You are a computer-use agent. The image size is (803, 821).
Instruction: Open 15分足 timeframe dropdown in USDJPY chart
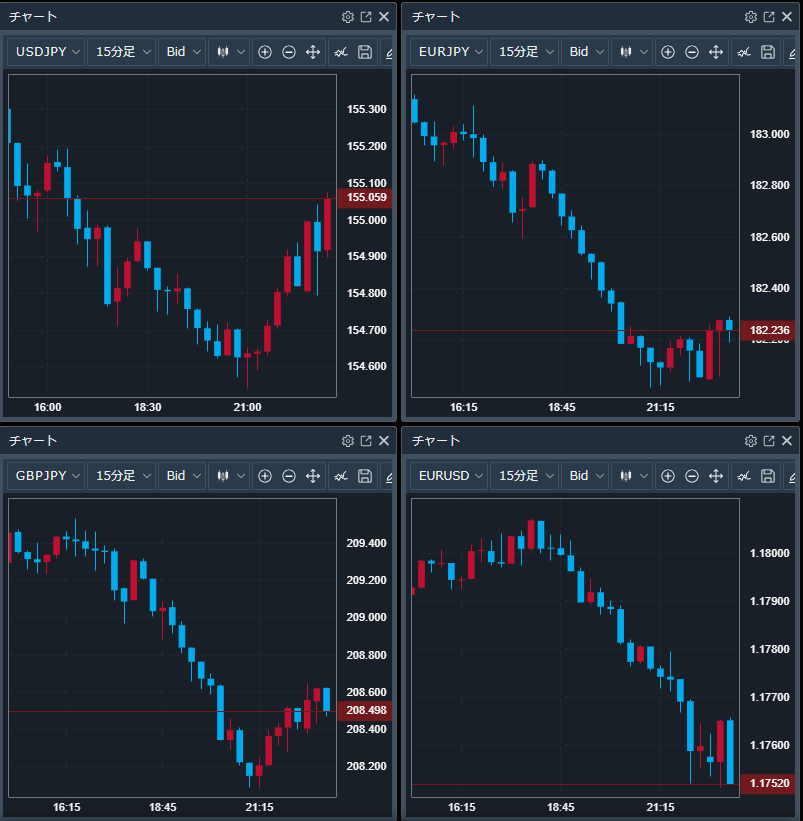[121, 52]
